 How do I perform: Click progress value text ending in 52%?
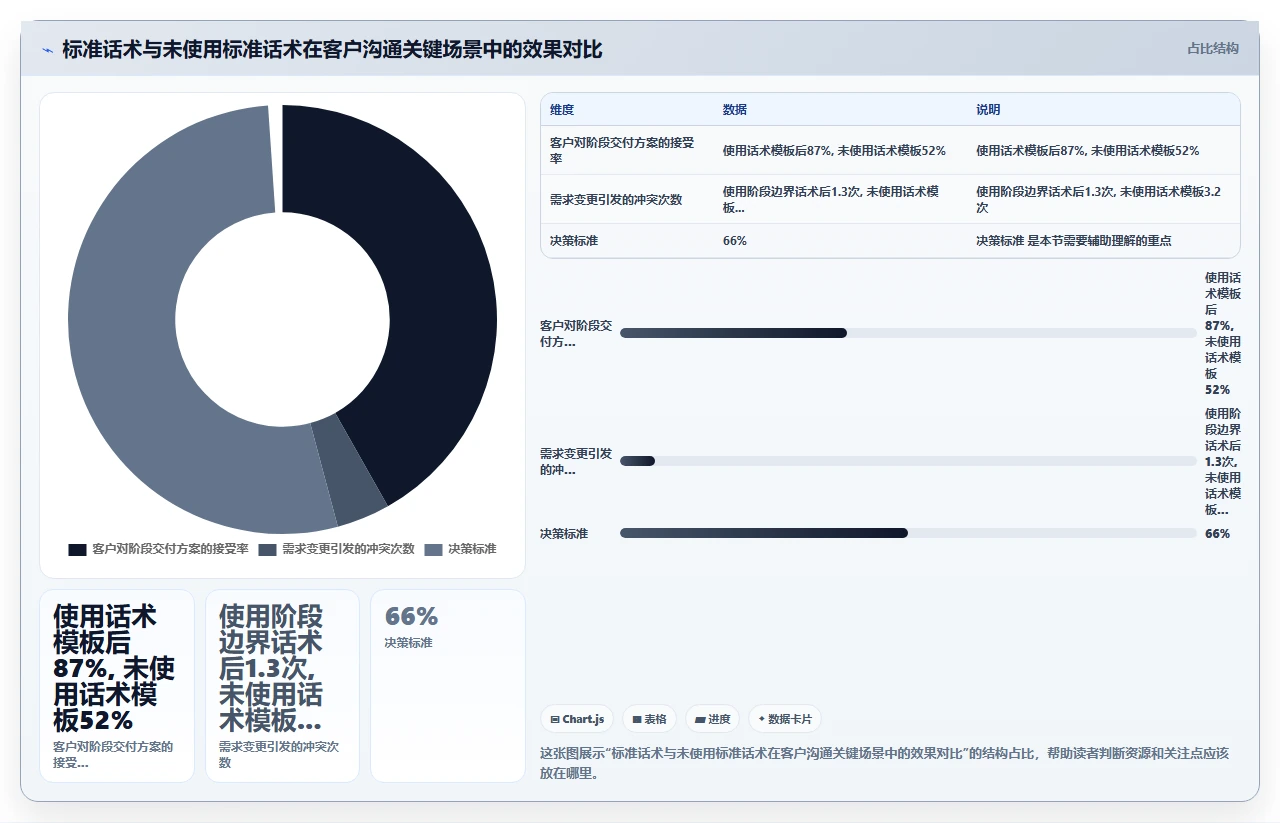coord(1223,334)
